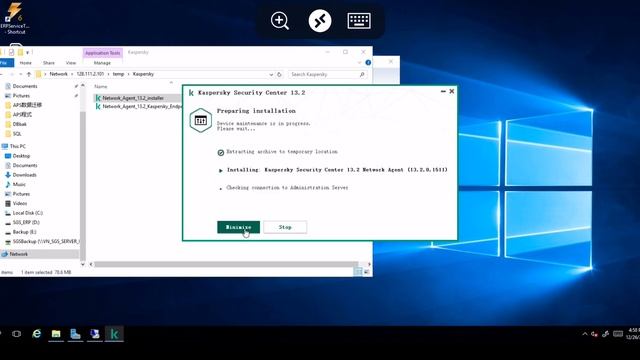This screenshot has width=640, height=360.
Task: Click the temp segment in the address path
Action: point(118,74)
